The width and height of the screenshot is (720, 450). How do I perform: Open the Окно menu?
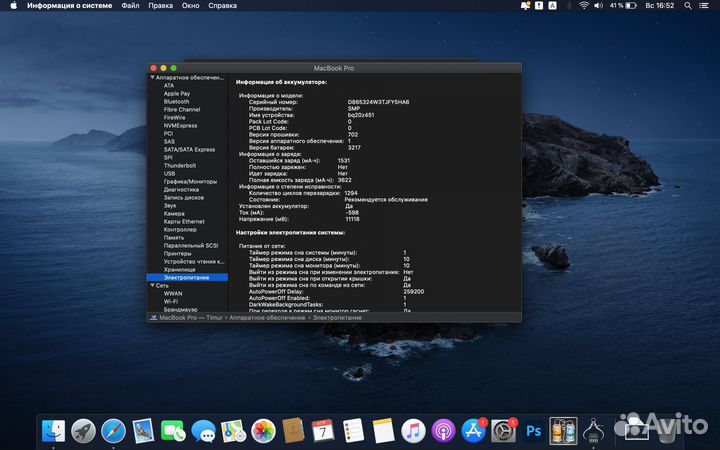pos(191,6)
